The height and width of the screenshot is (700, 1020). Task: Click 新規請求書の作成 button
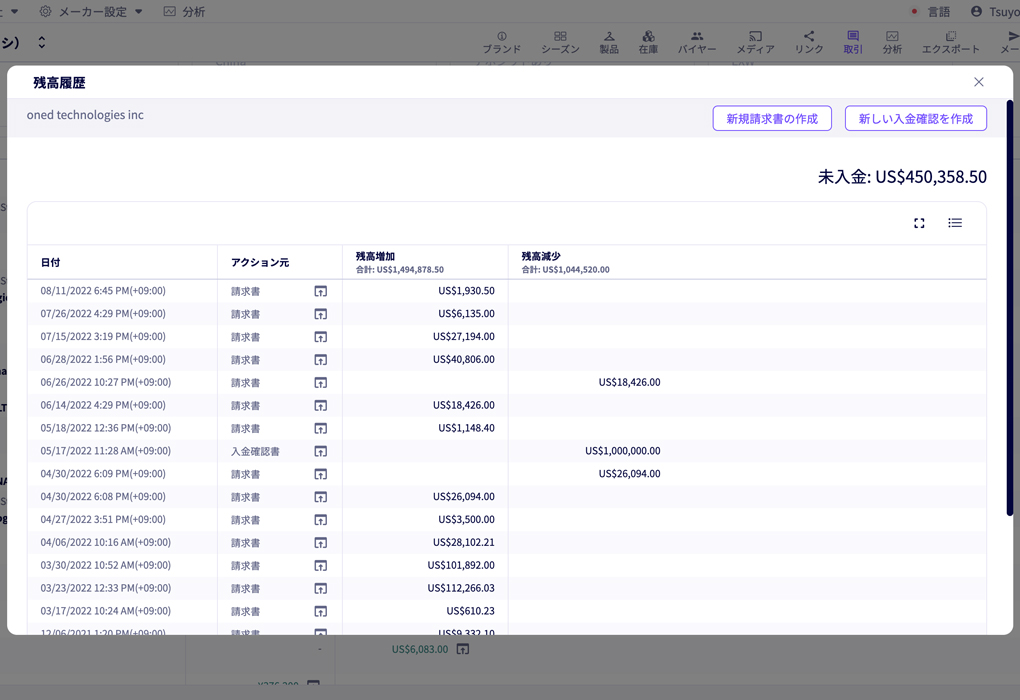coord(772,118)
